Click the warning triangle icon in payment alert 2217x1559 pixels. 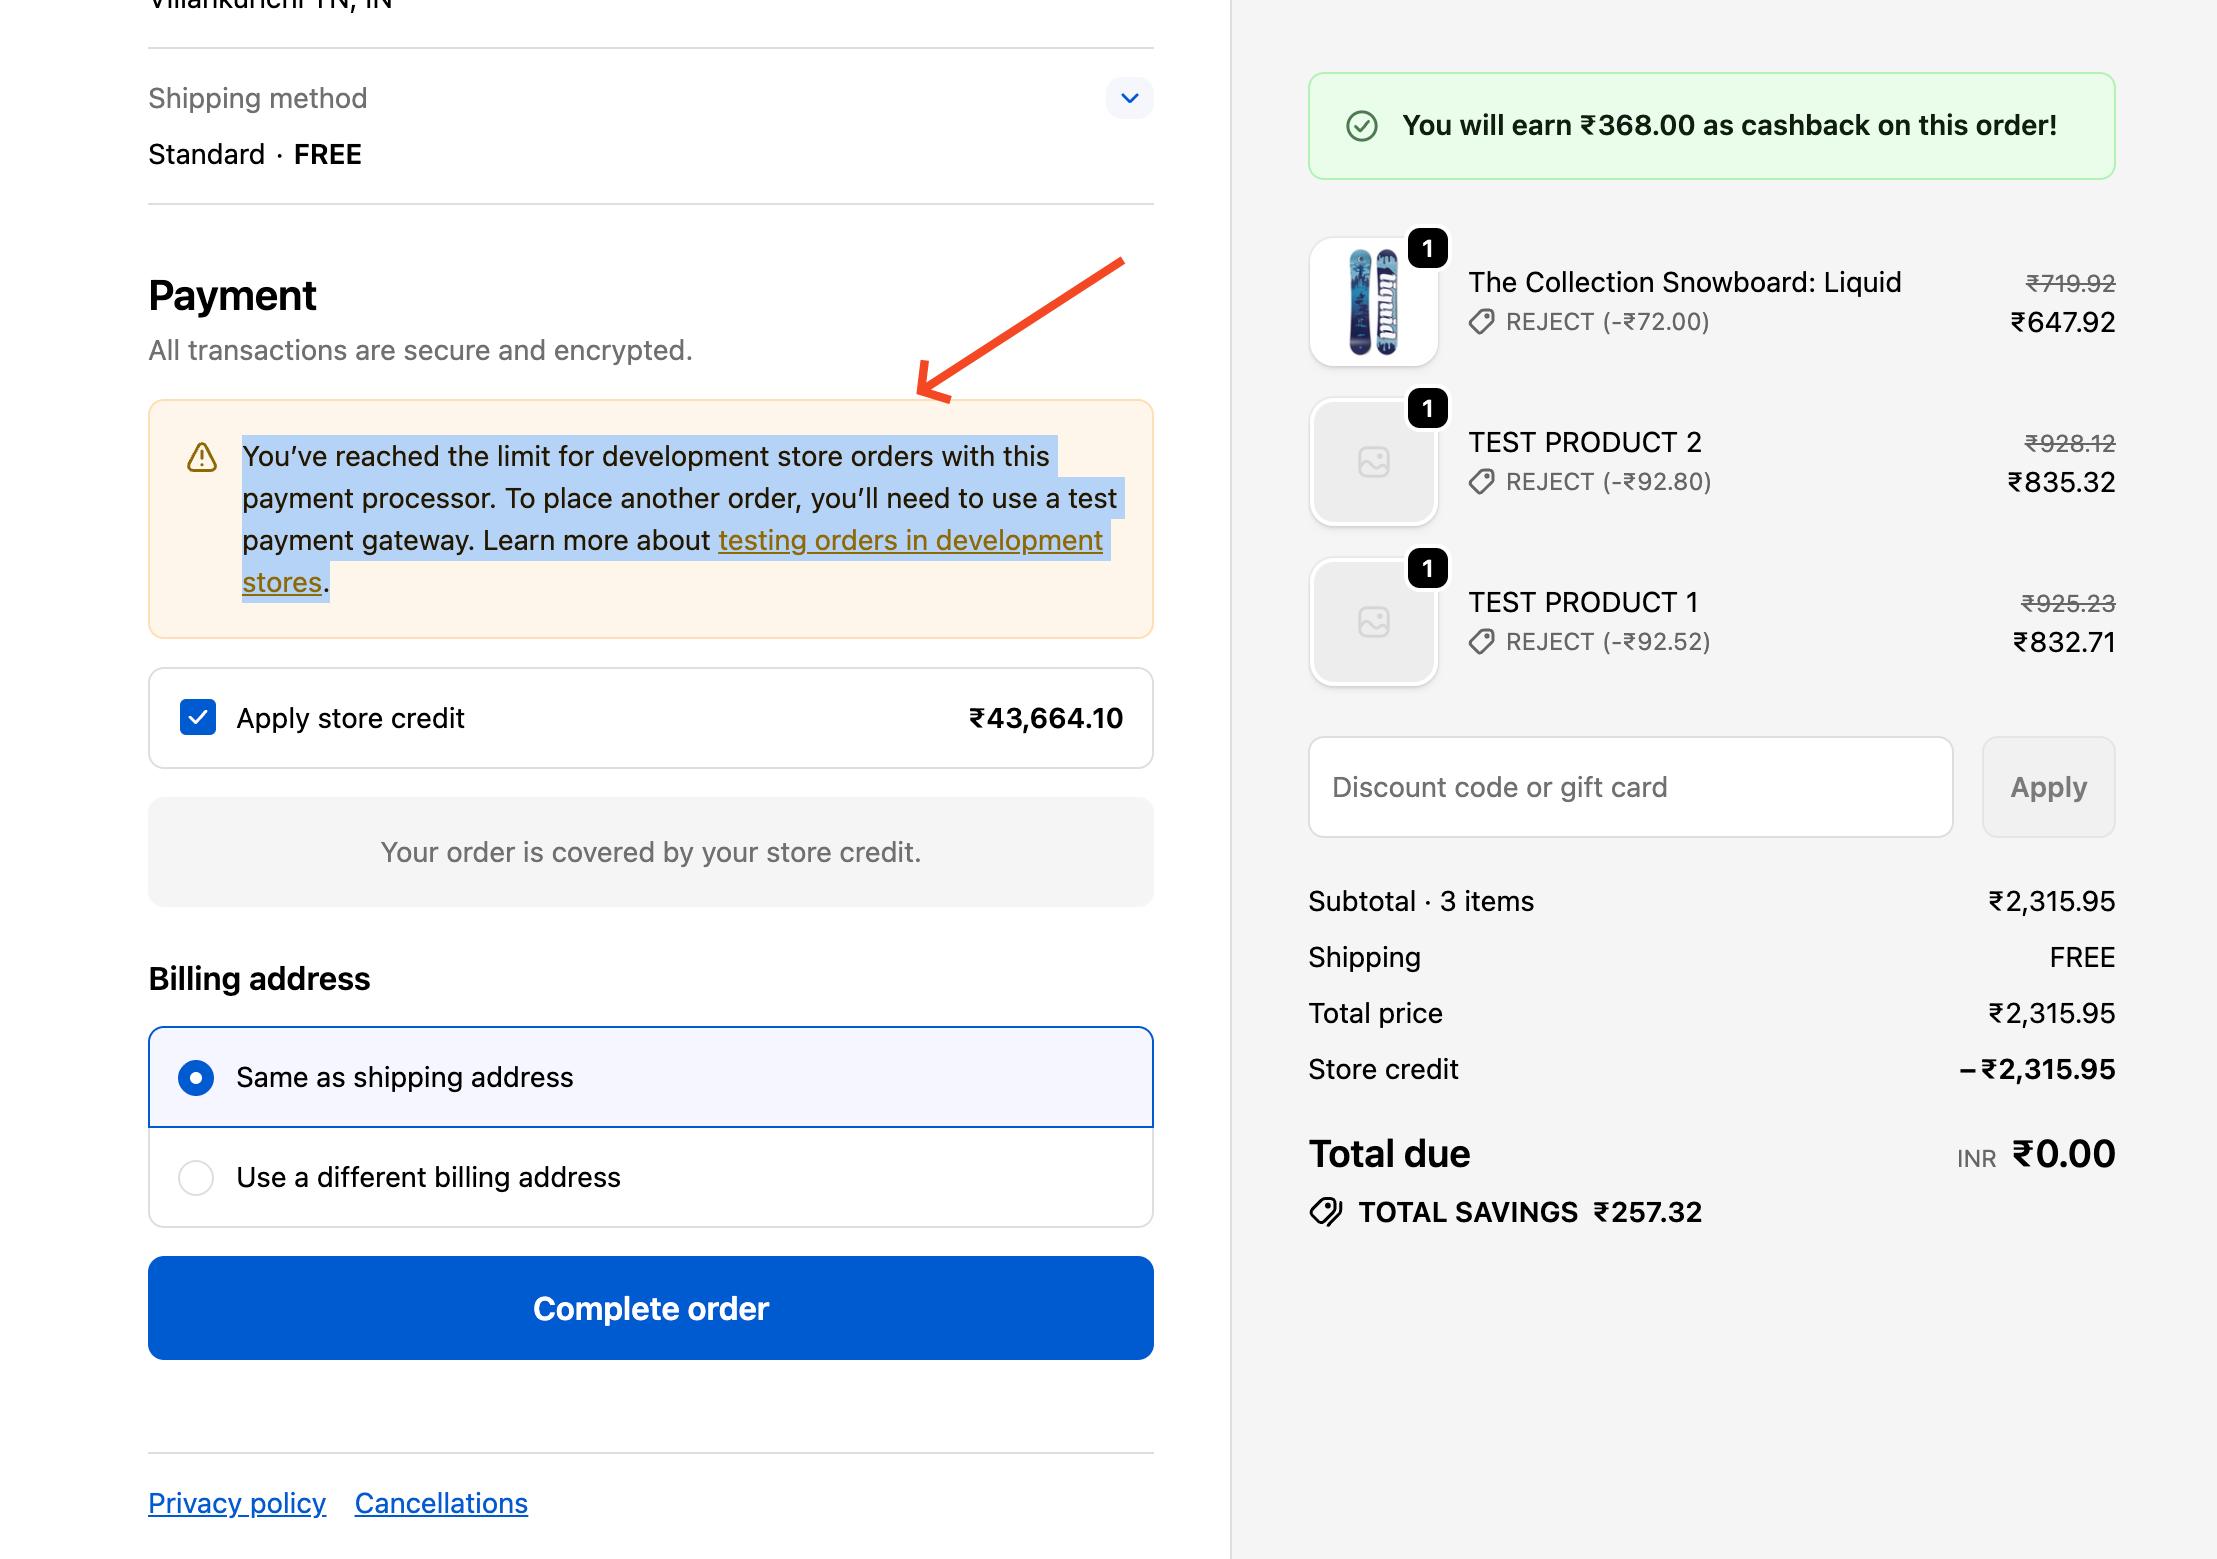[x=202, y=458]
